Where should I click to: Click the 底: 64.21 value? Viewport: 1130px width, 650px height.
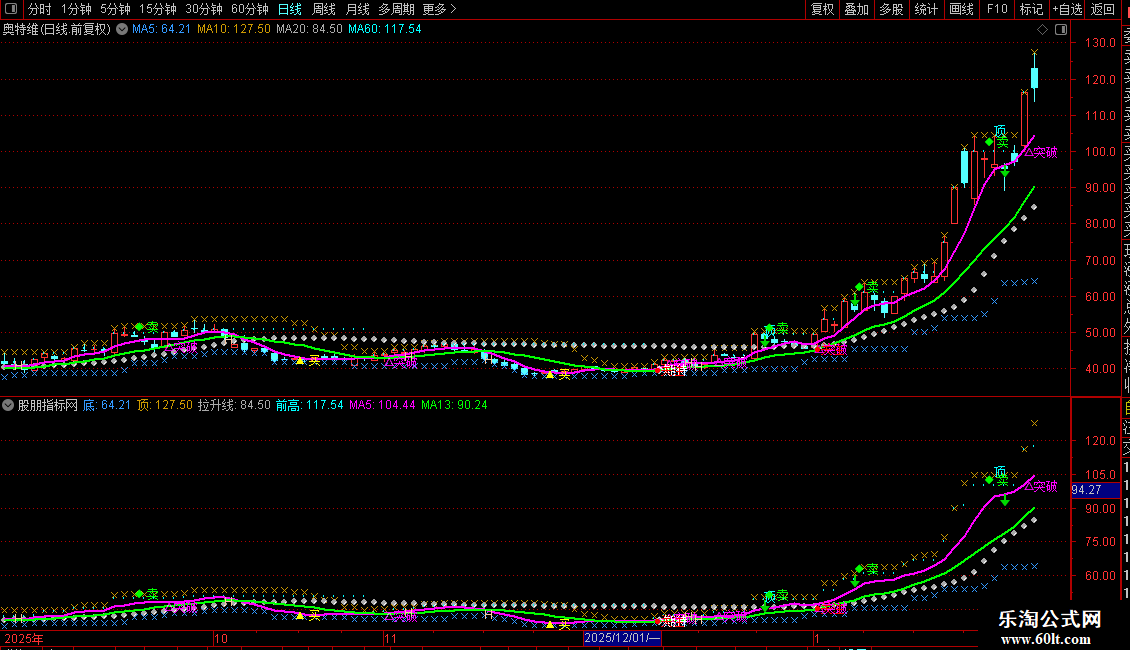click(x=107, y=406)
